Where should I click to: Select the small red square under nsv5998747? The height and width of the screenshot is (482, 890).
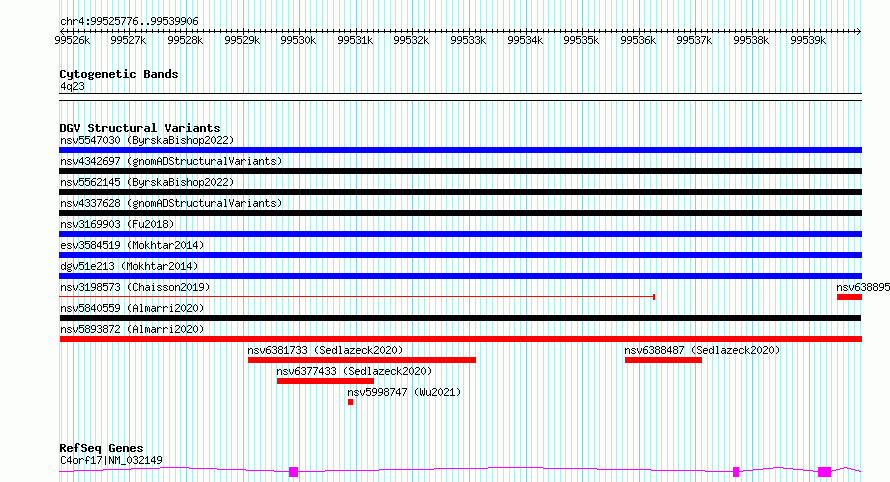point(350,402)
